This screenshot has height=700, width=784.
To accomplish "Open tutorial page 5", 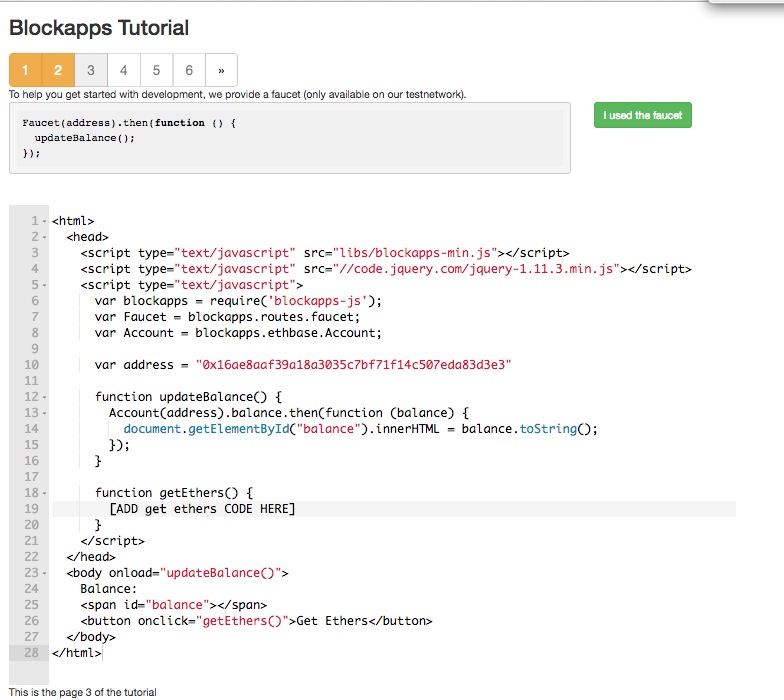I will click(x=156, y=70).
